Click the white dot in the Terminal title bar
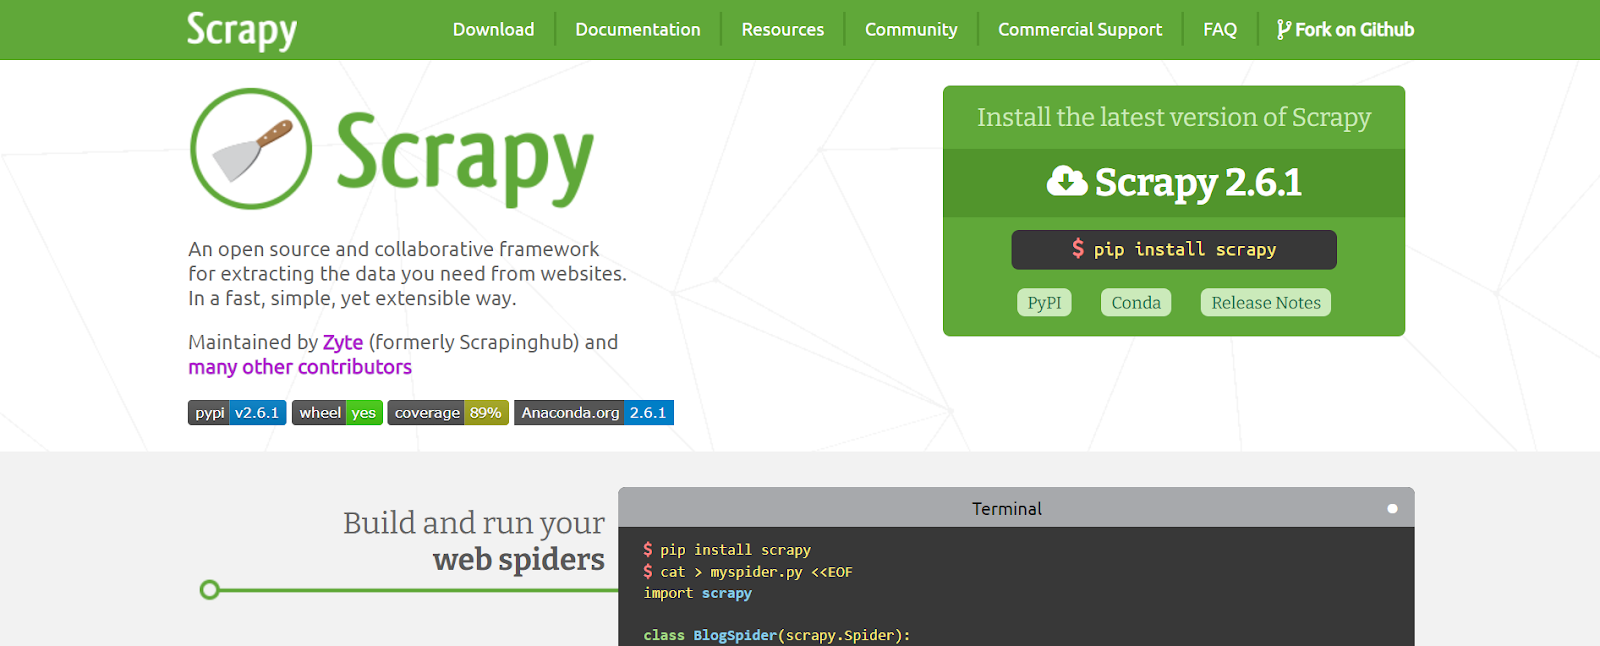Screen dimensions: 1600x646 click(x=1392, y=509)
